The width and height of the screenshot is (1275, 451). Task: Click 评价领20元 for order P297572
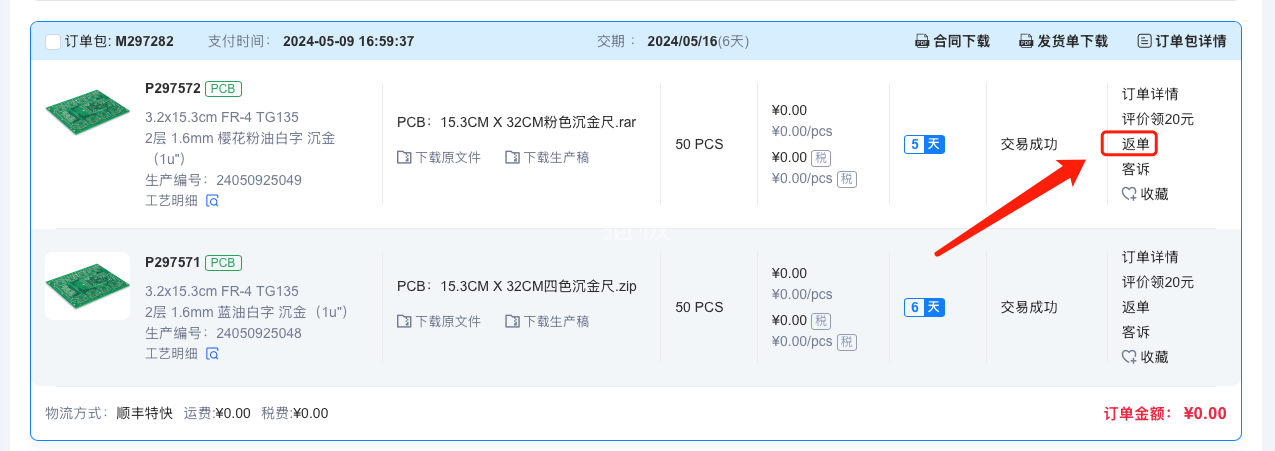(1157, 119)
